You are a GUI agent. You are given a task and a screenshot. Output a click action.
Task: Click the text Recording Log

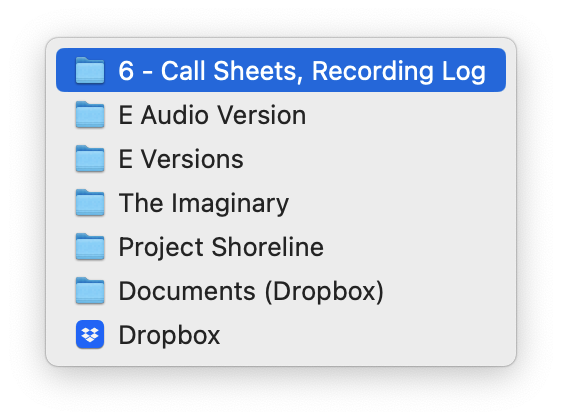399,72
